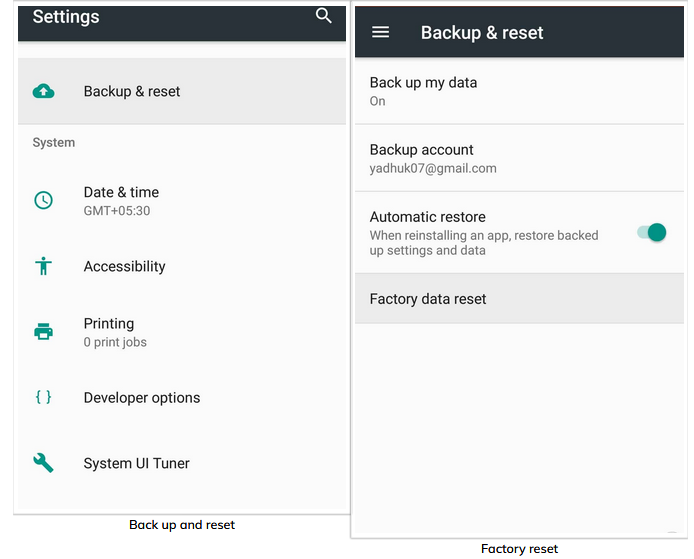Click the Accessibility person icon
The image size is (694, 559).
[44, 266]
